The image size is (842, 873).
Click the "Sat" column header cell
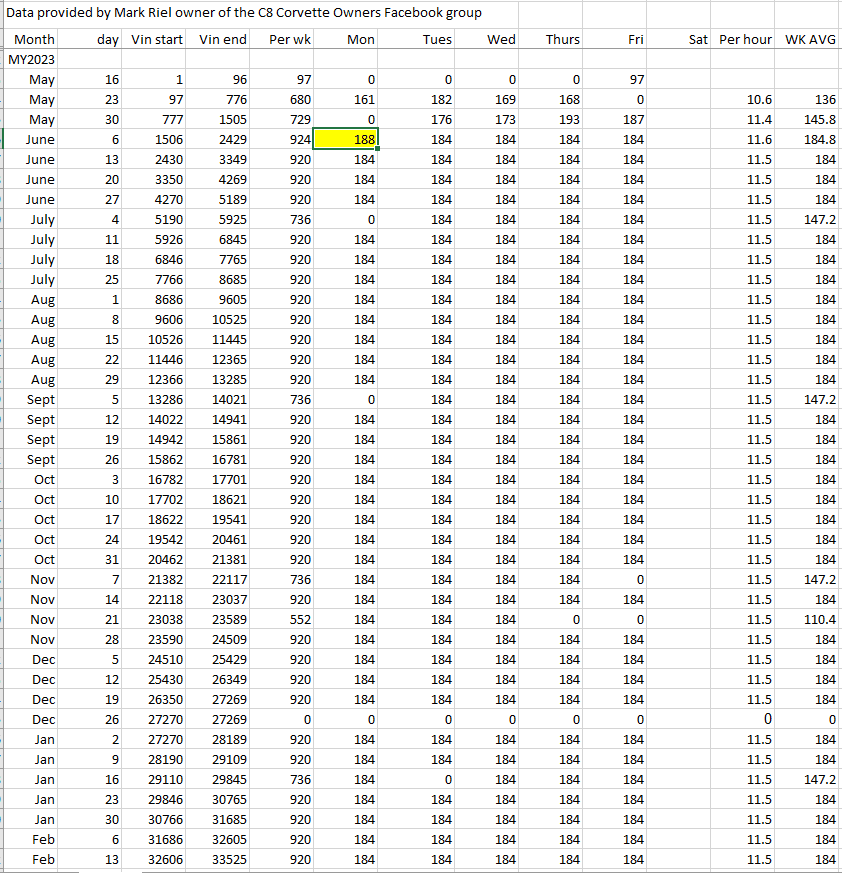tap(697, 40)
